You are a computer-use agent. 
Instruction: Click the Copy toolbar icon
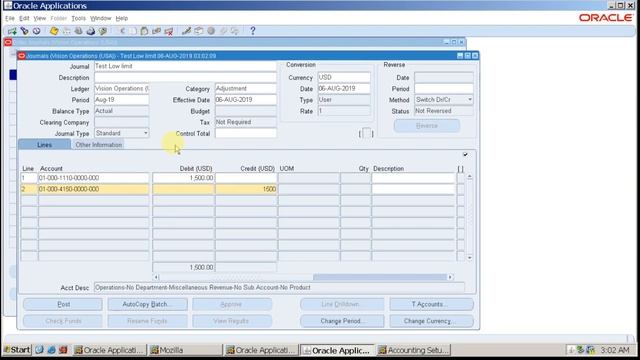pos(133,31)
